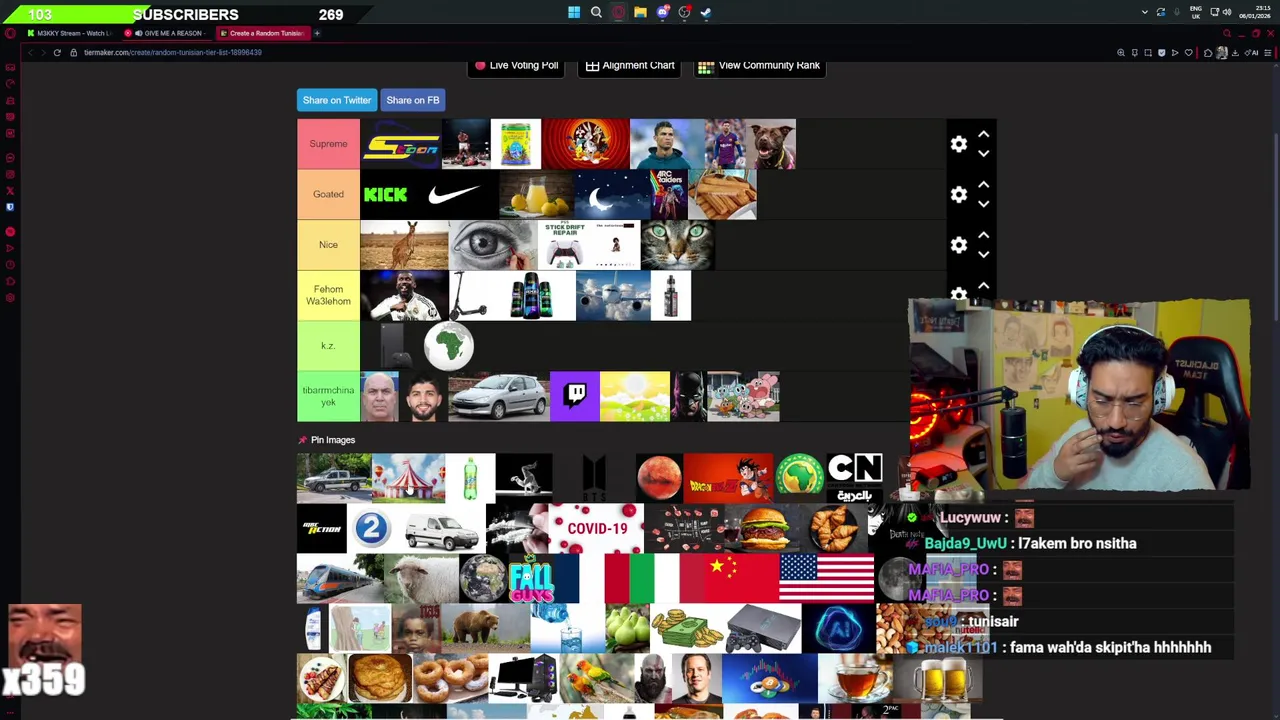This screenshot has height=720, width=1280.
Task: Click the Share on Twitter button
Action: click(337, 100)
